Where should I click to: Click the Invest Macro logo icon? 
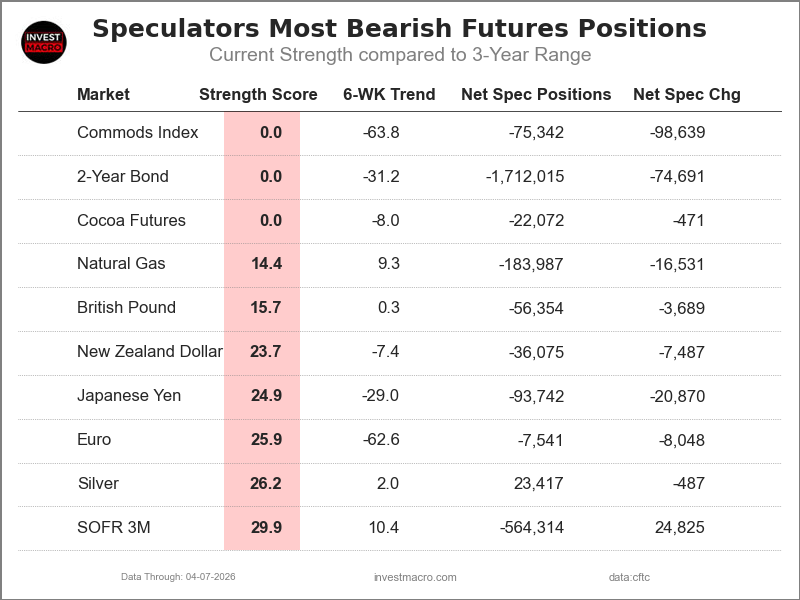coord(44,42)
